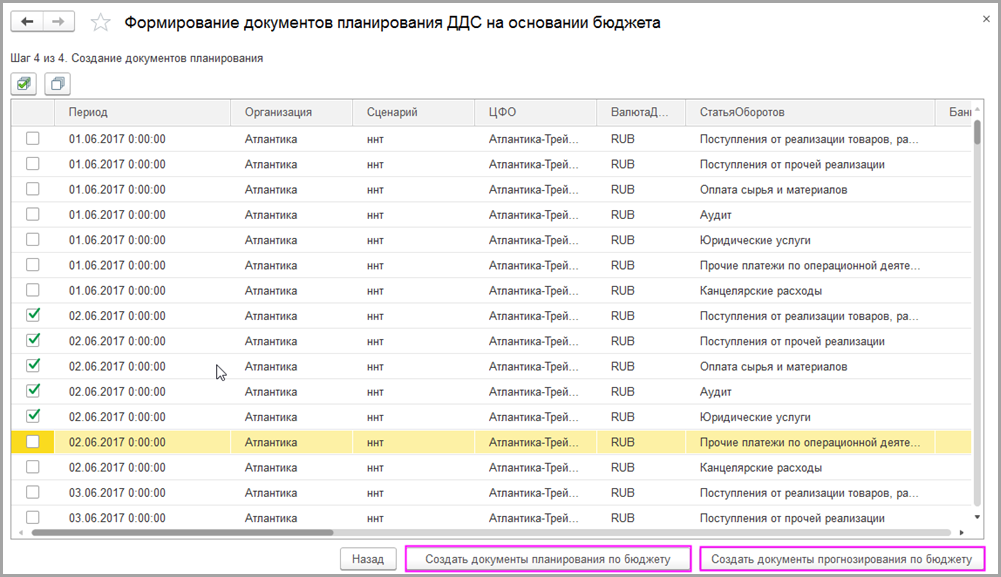1001x577 pixels.
Task: Add form to favorites with star icon
Action: (101, 22)
